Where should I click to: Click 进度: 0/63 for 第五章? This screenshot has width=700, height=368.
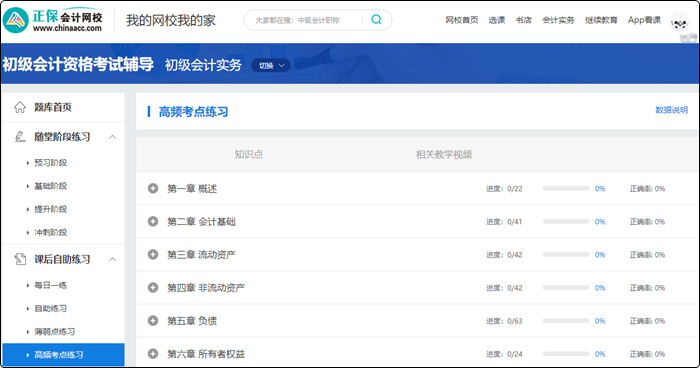point(504,321)
